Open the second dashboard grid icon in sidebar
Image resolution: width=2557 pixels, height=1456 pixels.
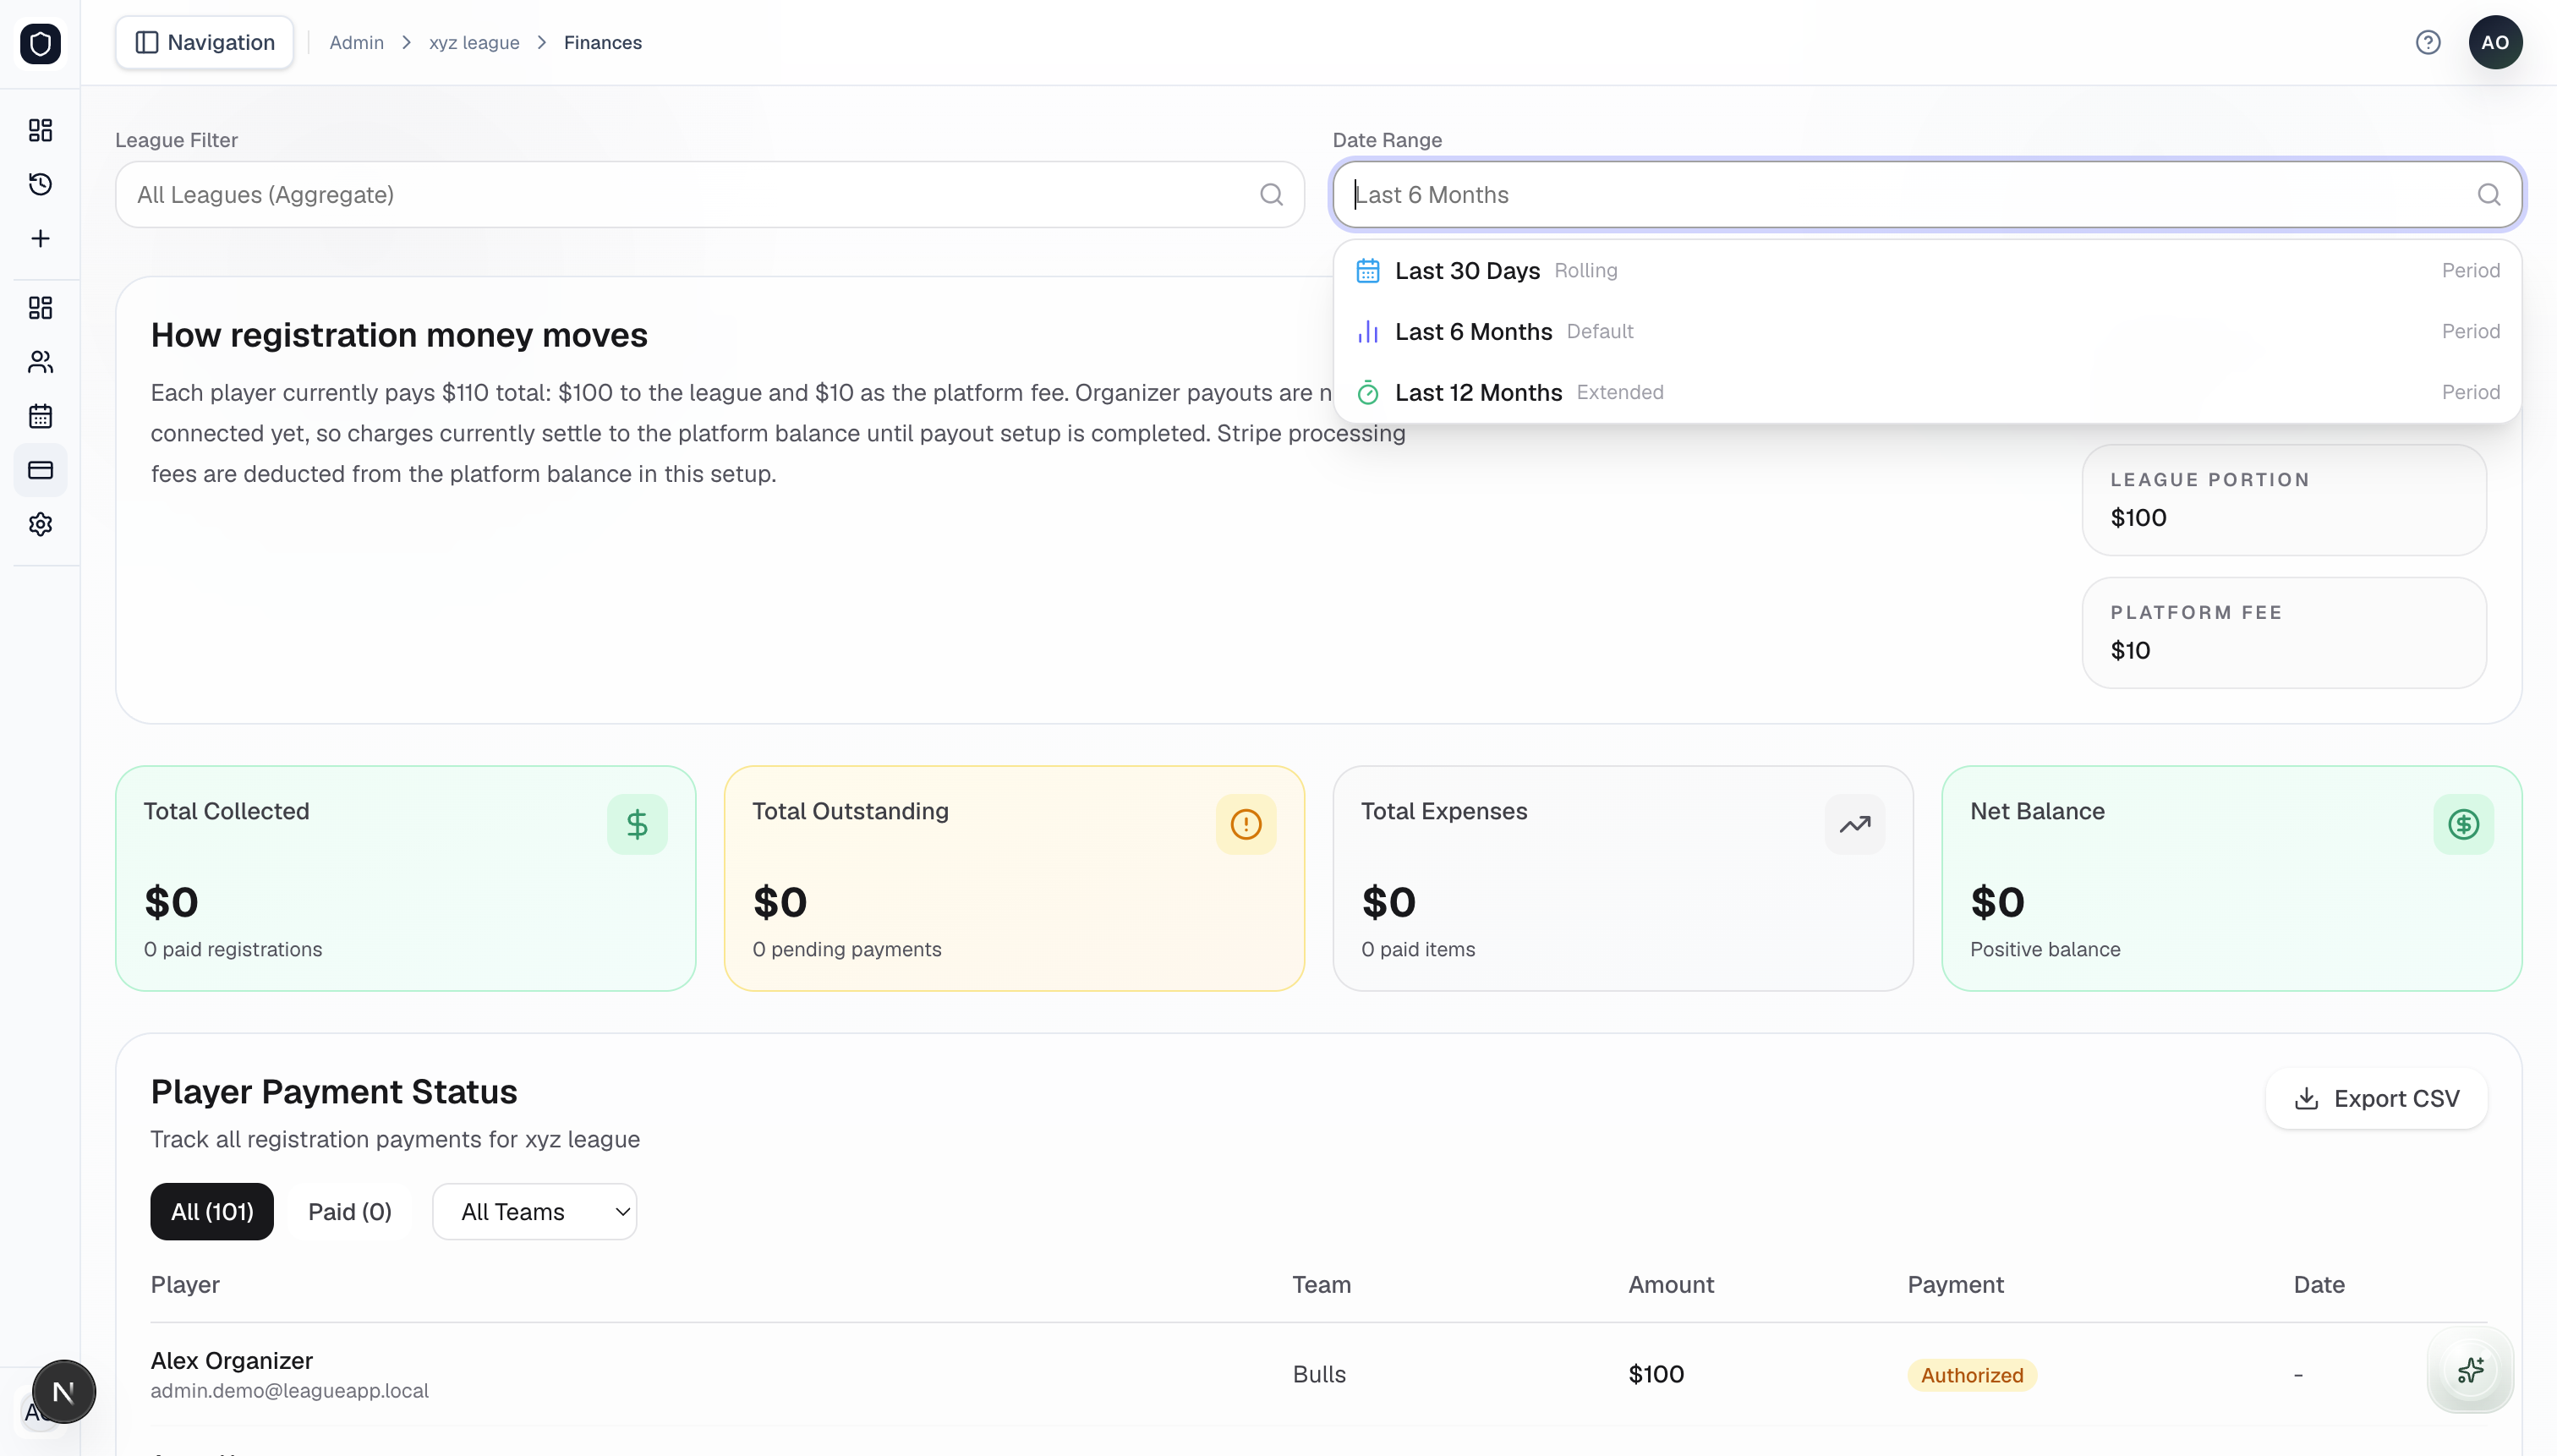coord(40,308)
